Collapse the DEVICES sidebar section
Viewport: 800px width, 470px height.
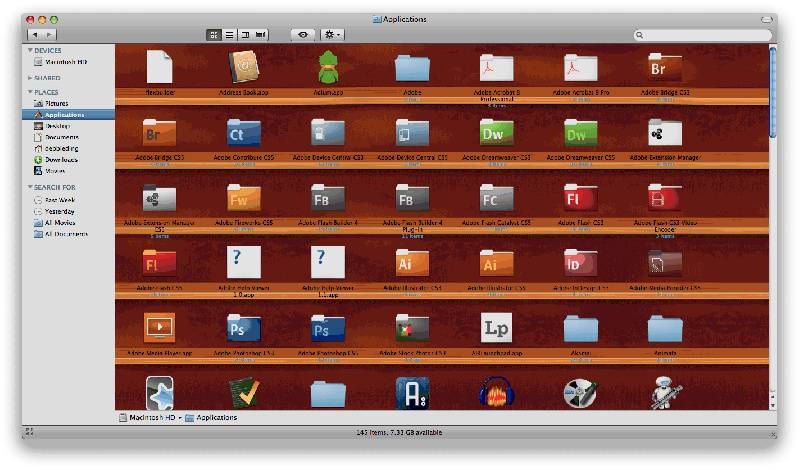(x=30, y=50)
